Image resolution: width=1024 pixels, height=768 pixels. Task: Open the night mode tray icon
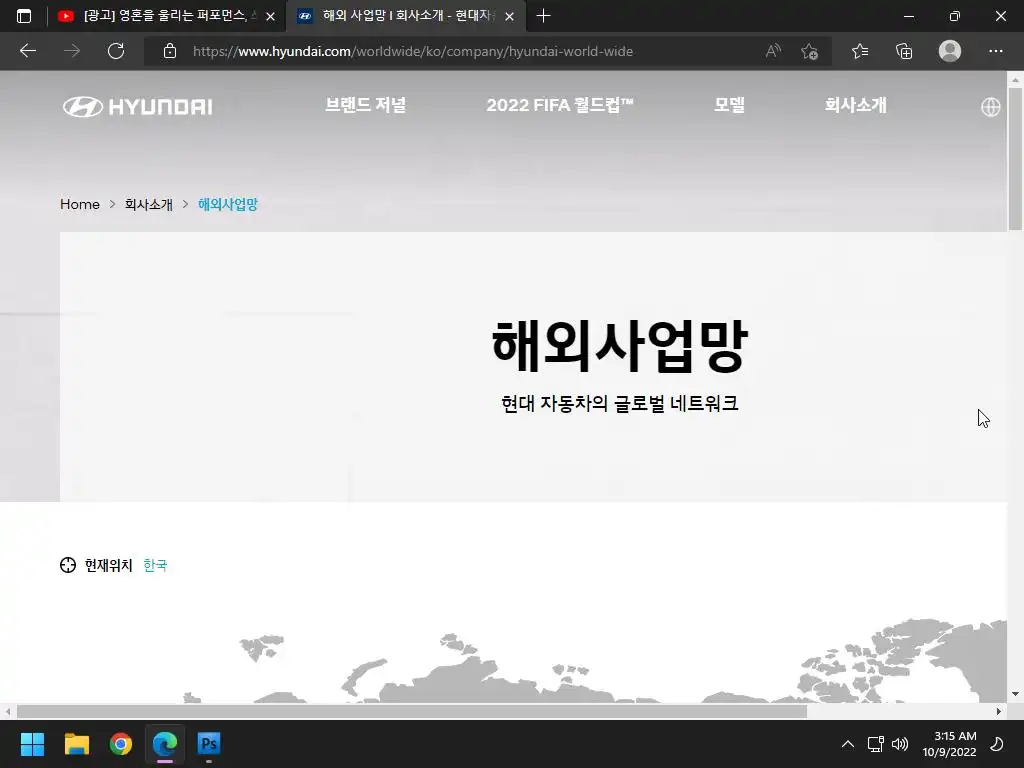click(x=997, y=744)
